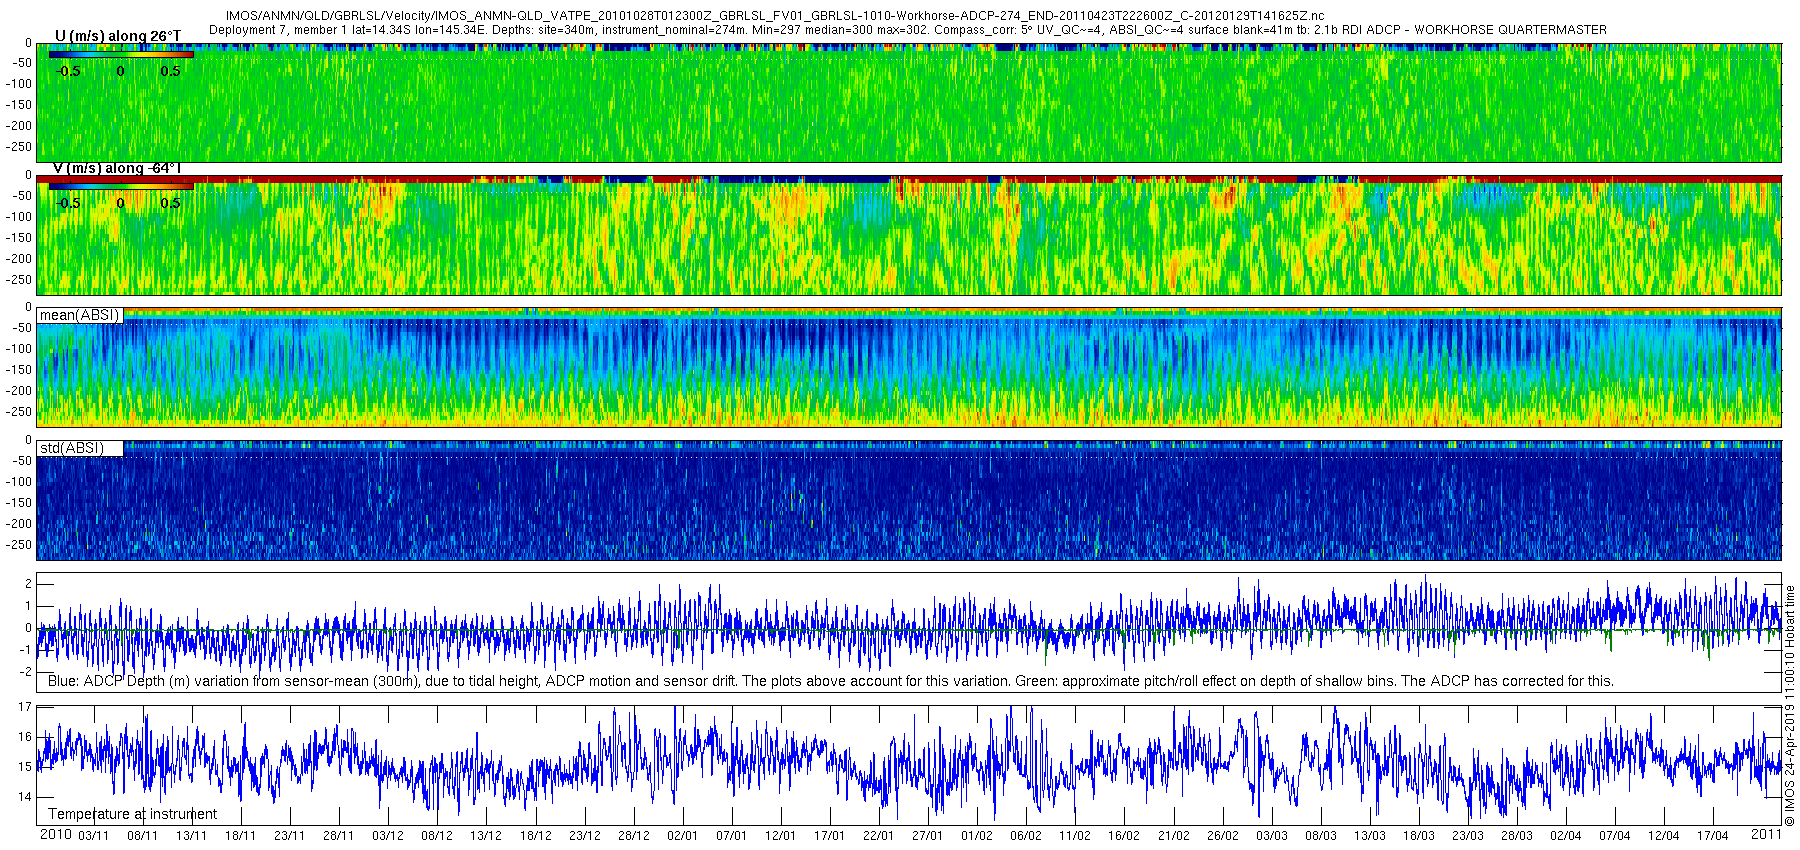Click the '21/02' date tick
Image resolution: width=1800 pixels, height=850 pixels.
coord(1173,836)
